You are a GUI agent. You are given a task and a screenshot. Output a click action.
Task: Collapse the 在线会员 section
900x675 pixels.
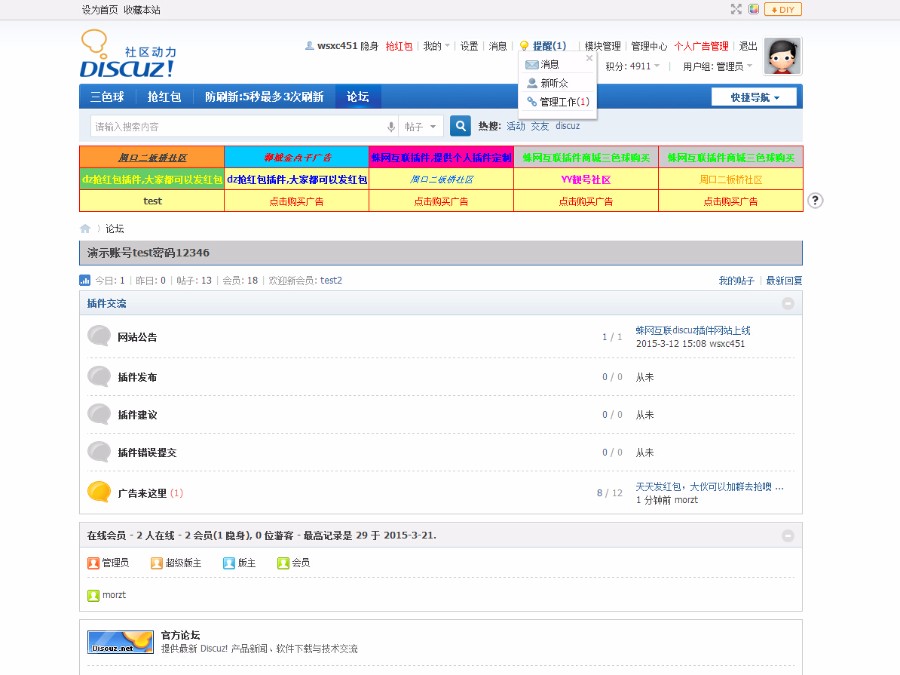pos(788,536)
